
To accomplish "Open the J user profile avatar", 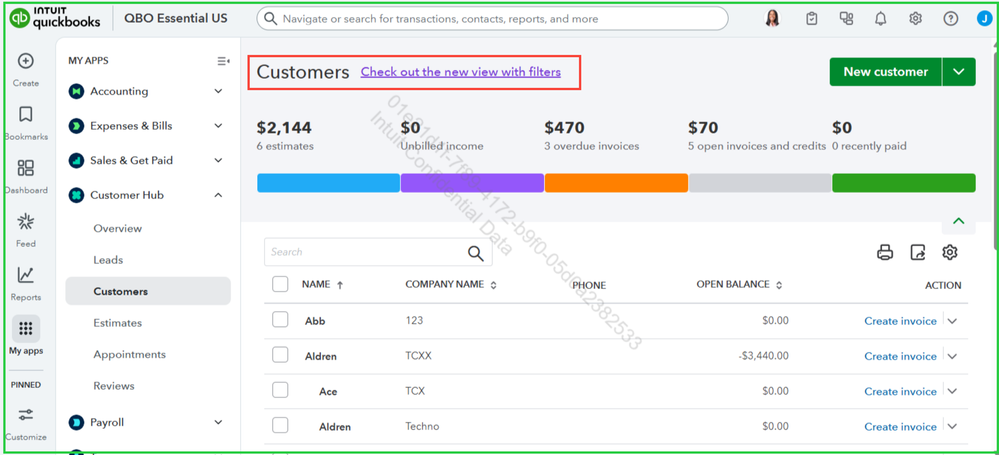I will [x=983, y=18].
